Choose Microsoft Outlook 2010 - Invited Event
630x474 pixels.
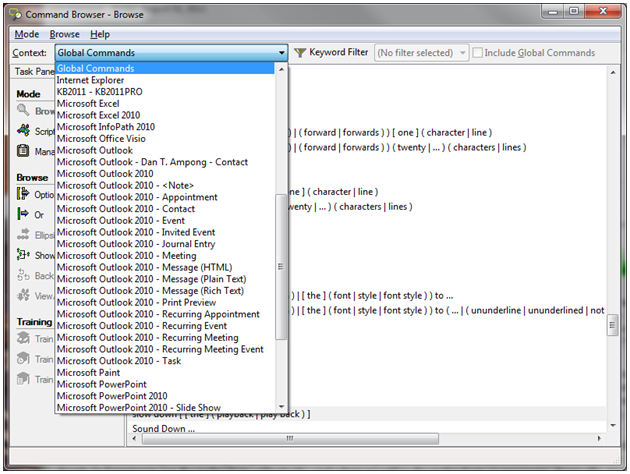click(165, 232)
